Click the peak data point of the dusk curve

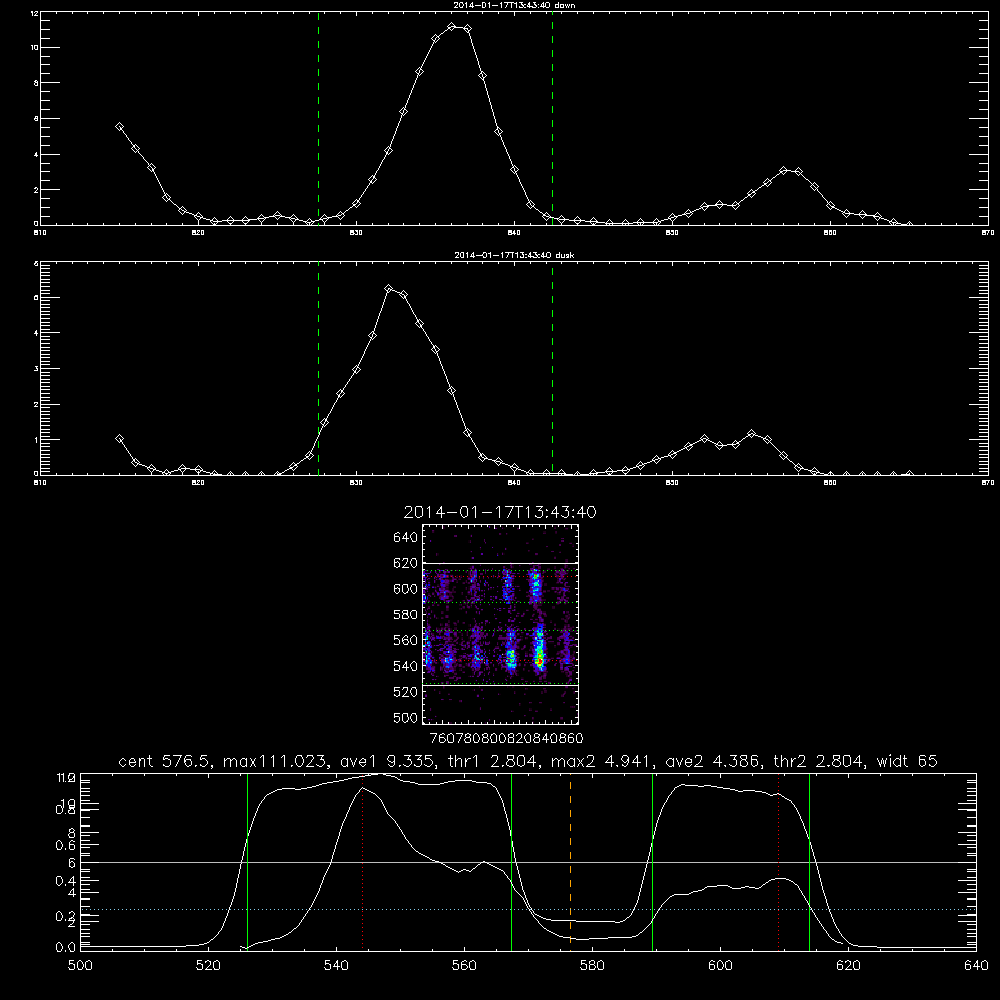(388, 289)
